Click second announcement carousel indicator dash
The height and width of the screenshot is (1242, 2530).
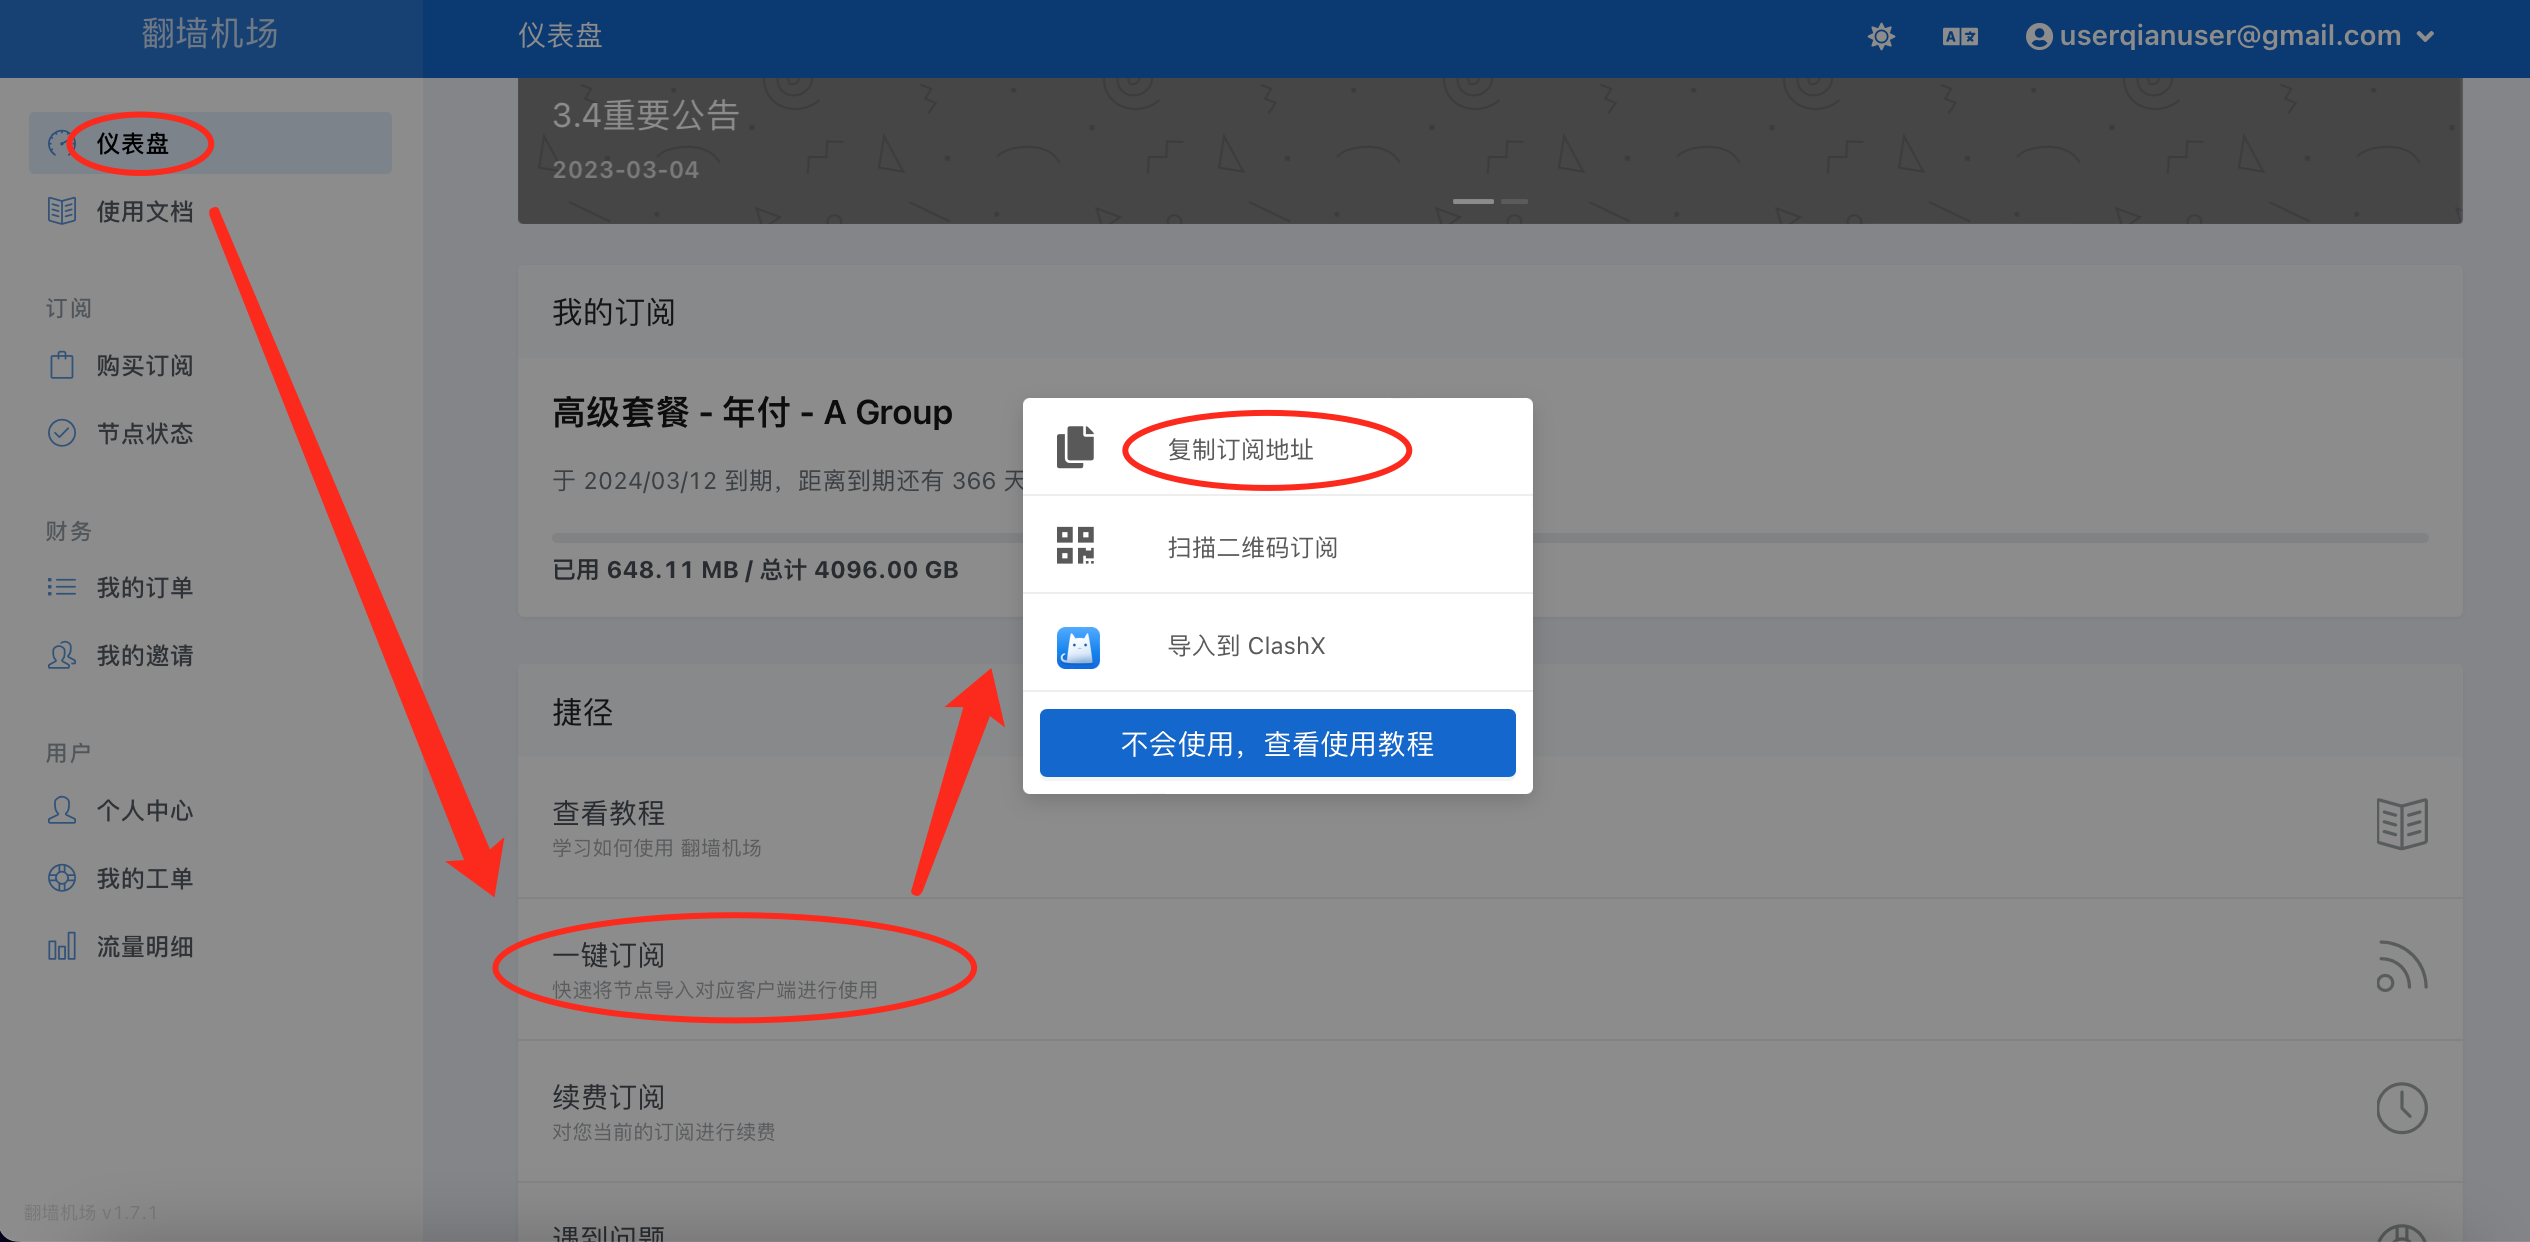pyautogui.click(x=1515, y=201)
